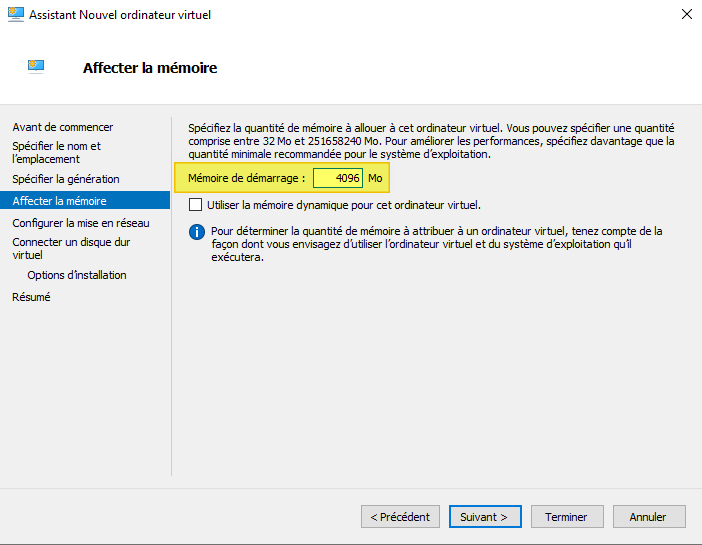Click the Affecter la mémoire page heading
The image size is (702, 545).
pos(150,68)
